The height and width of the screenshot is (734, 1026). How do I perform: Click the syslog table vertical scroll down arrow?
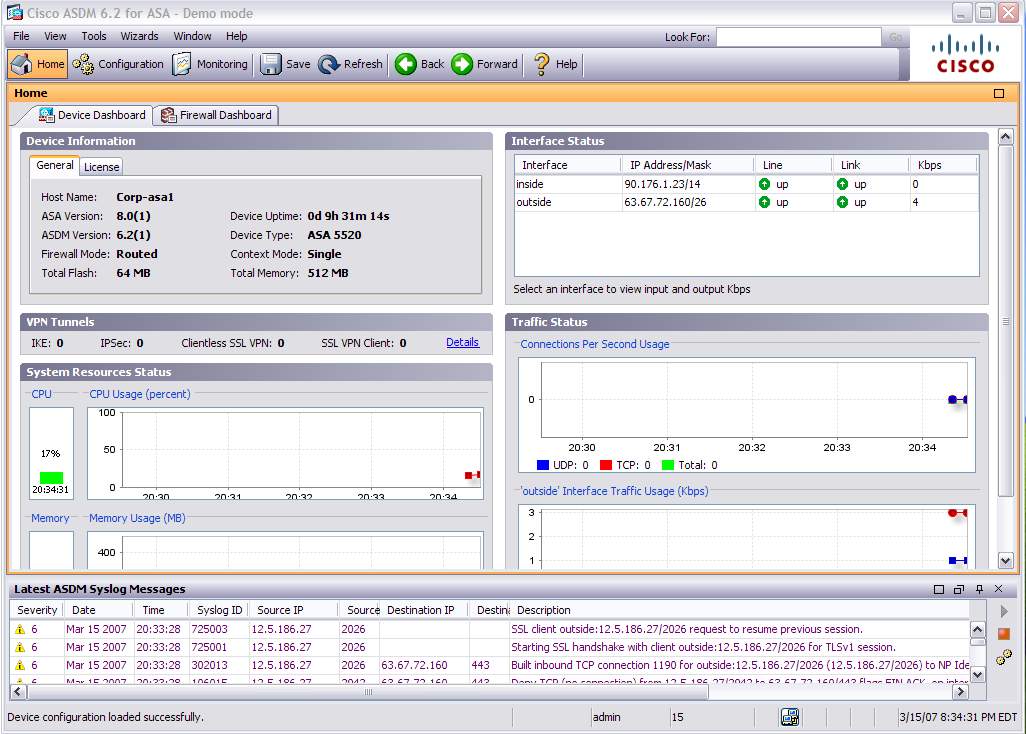(977, 674)
